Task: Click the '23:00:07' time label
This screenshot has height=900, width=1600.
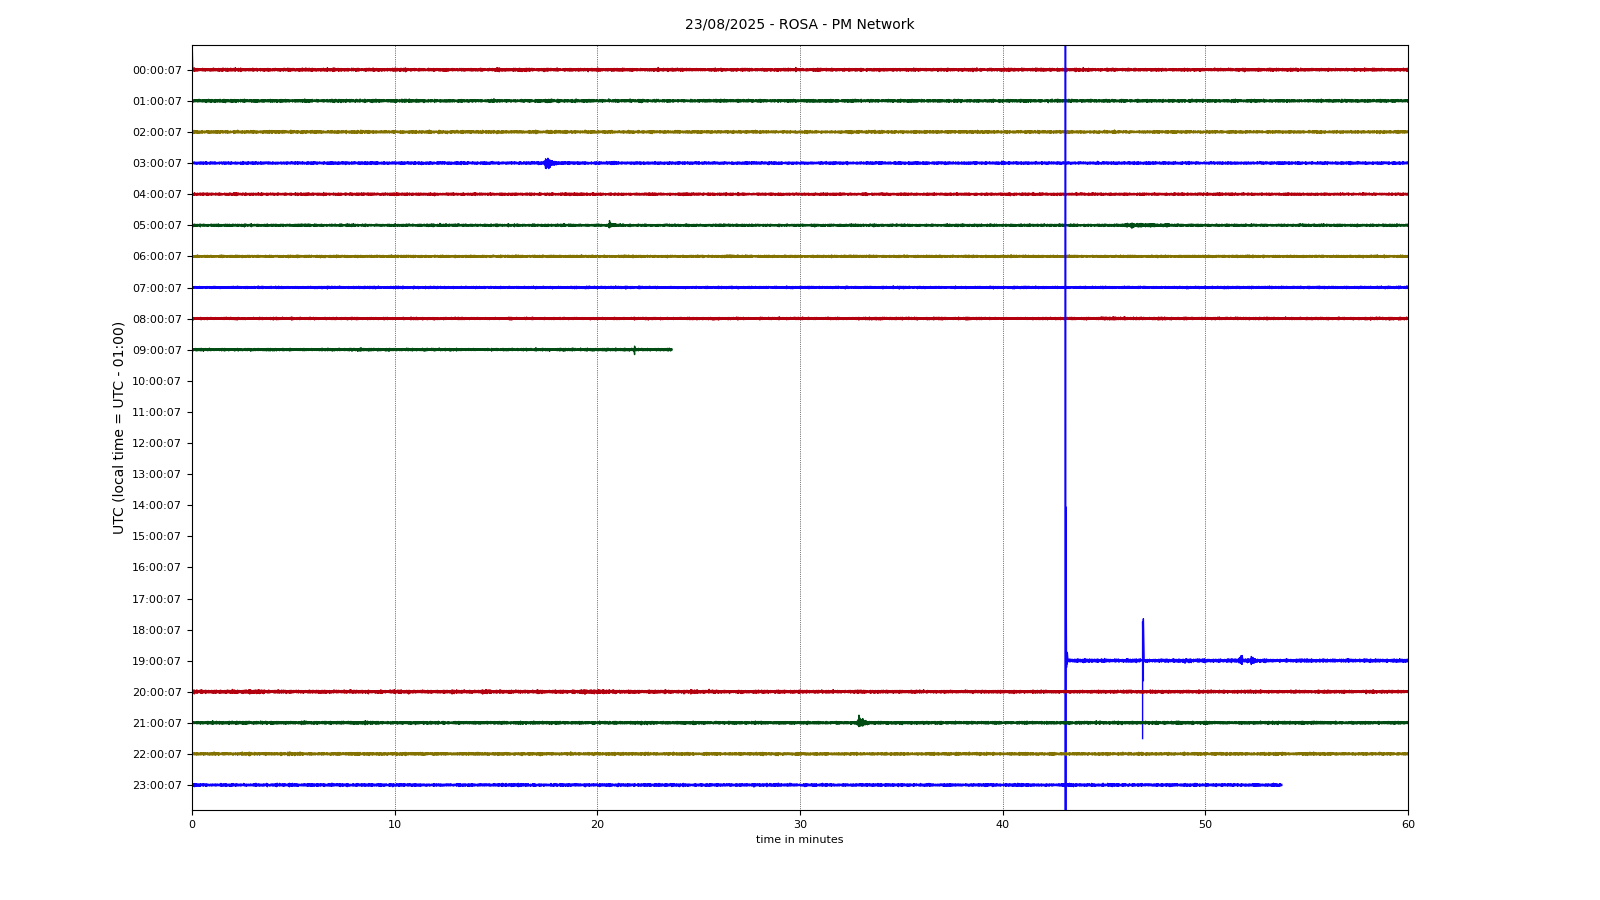Action: tap(157, 785)
